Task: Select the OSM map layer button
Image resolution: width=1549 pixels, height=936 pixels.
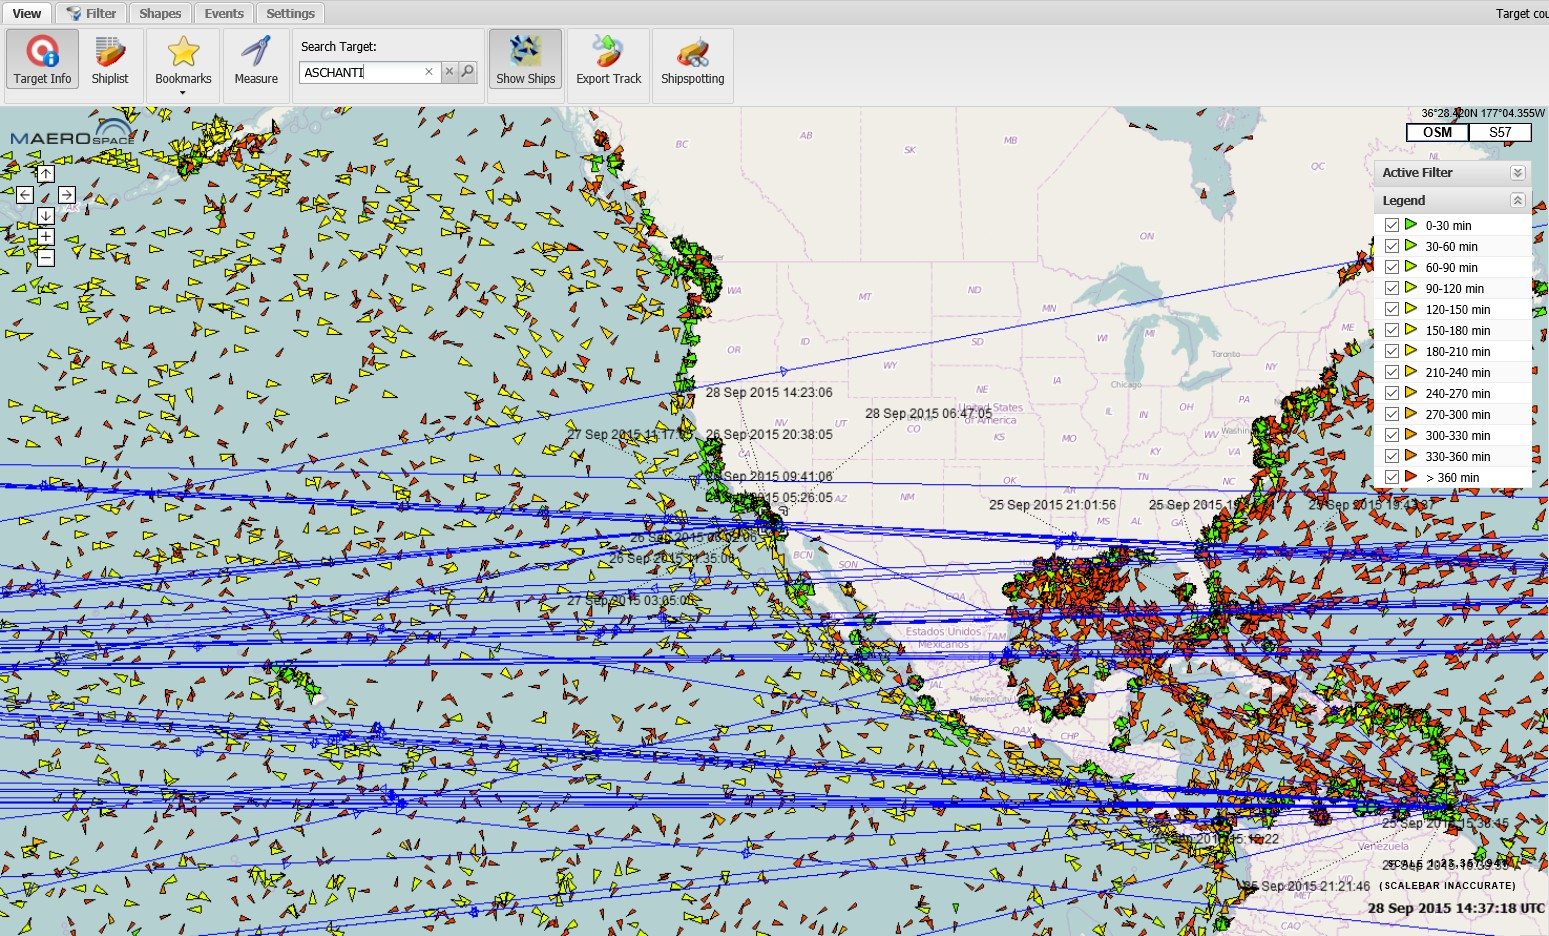Action: (x=1437, y=132)
